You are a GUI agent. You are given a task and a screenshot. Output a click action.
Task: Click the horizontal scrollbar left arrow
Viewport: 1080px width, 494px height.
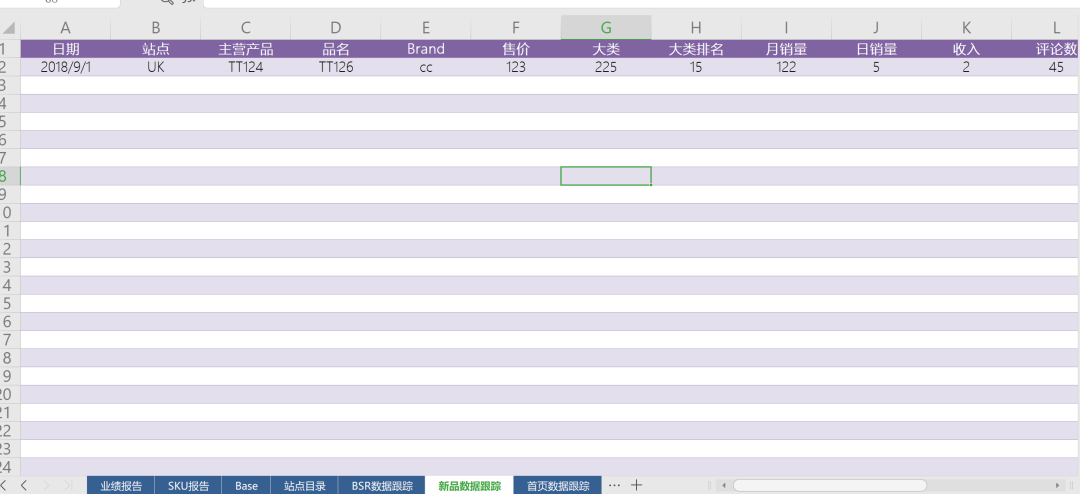(723, 486)
